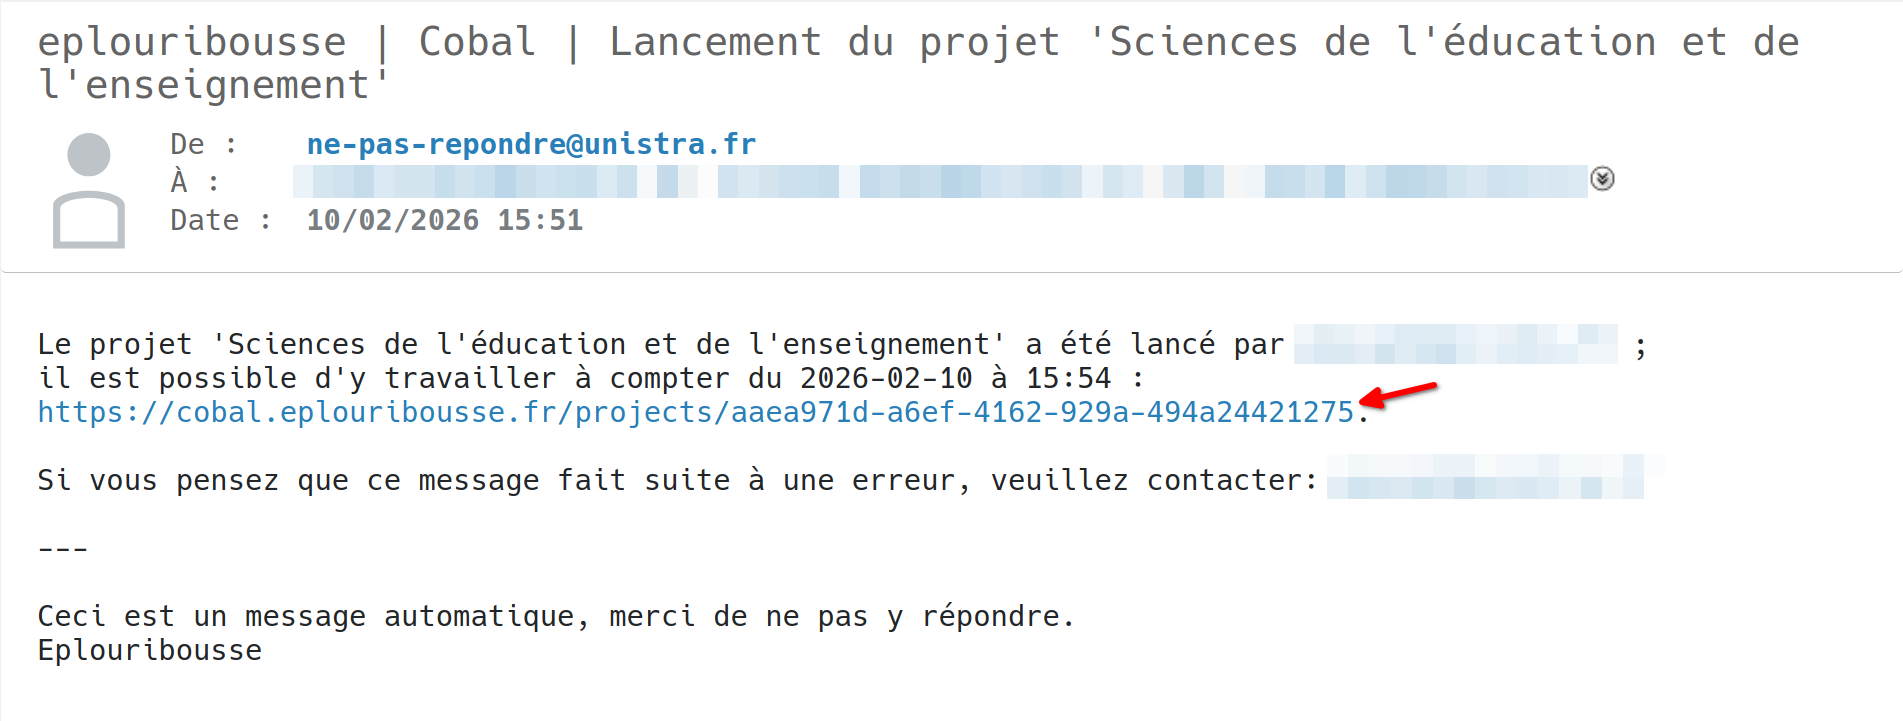This screenshot has height=721, width=1903.
Task: Click the sender avatar silhouette icon
Action: click(x=89, y=190)
